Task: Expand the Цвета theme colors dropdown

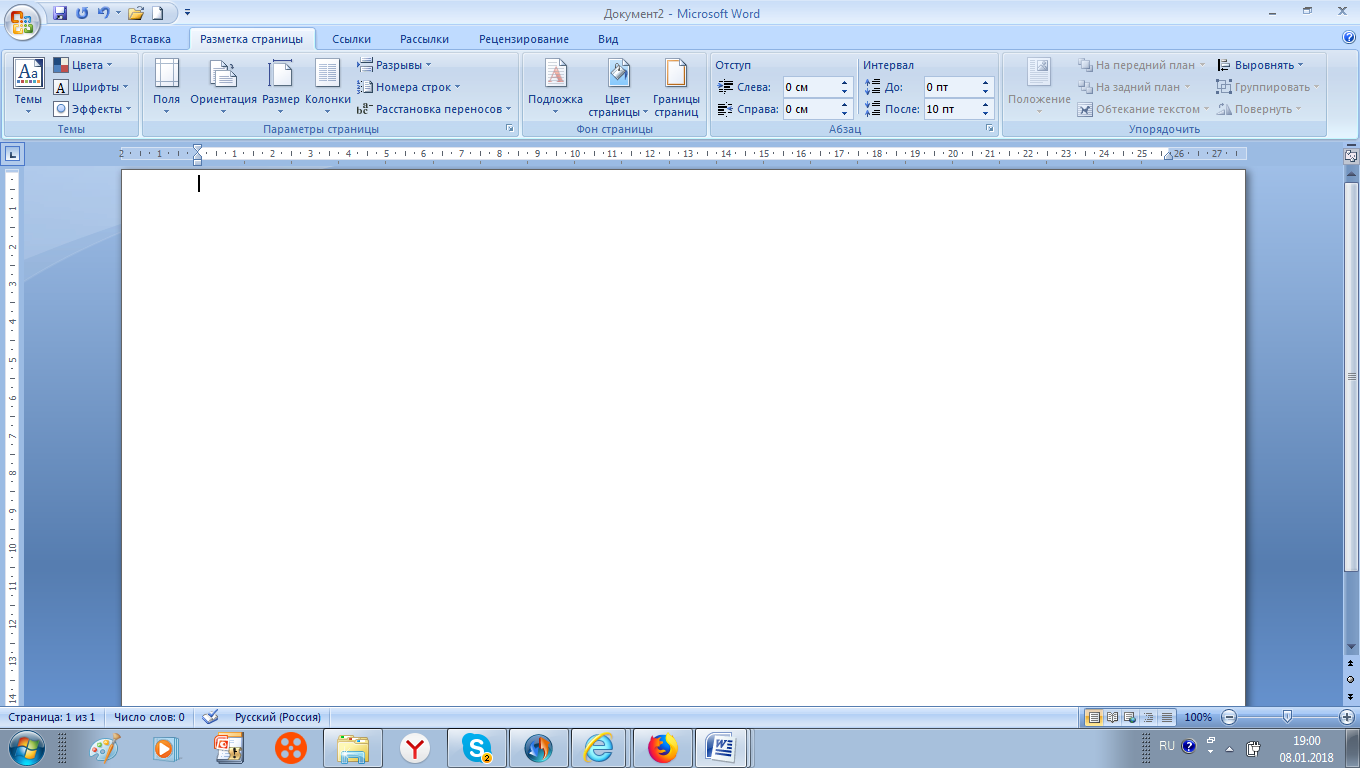Action: click(x=83, y=65)
